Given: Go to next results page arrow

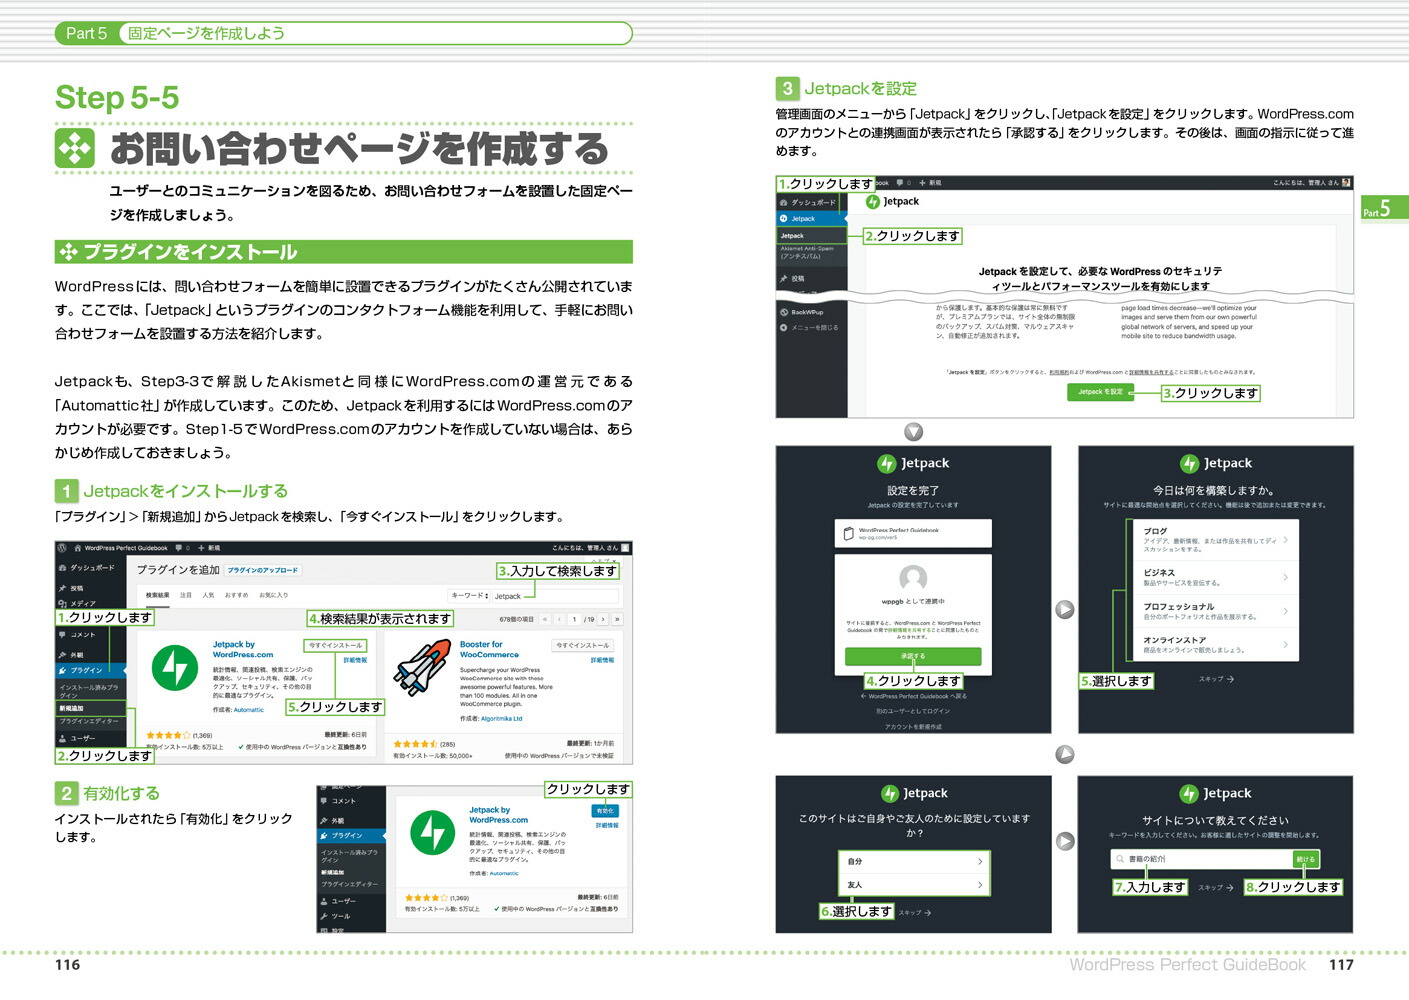Looking at the screenshot, I should tap(603, 619).
